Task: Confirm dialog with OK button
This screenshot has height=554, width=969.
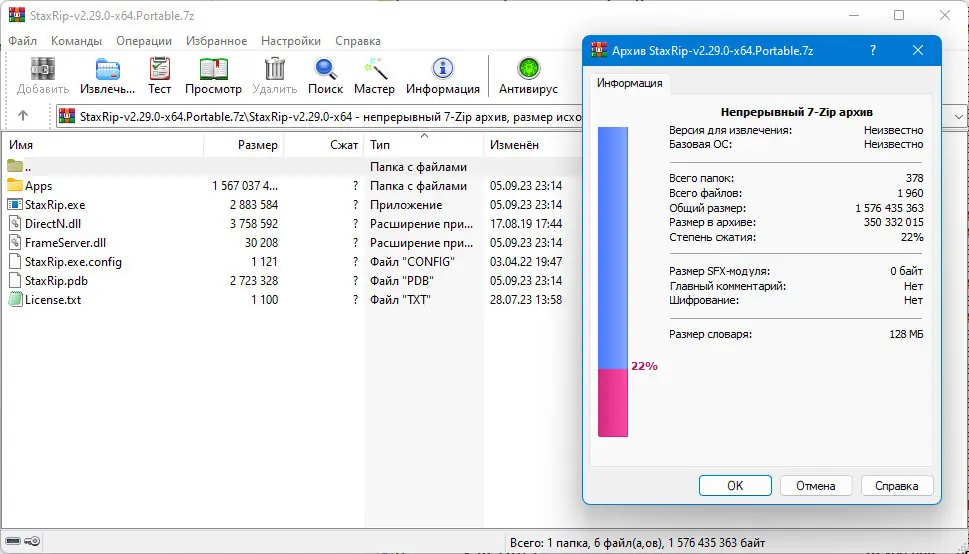Action: point(735,485)
